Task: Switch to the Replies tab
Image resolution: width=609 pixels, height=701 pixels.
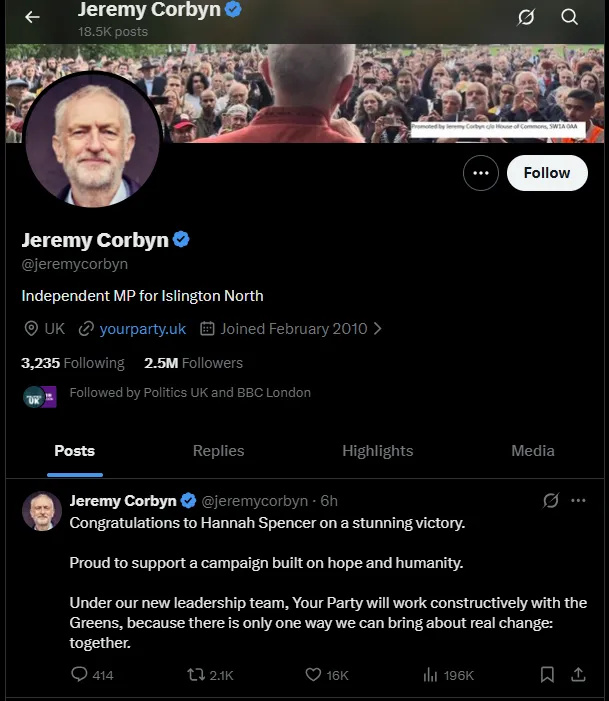Action: point(218,451)
